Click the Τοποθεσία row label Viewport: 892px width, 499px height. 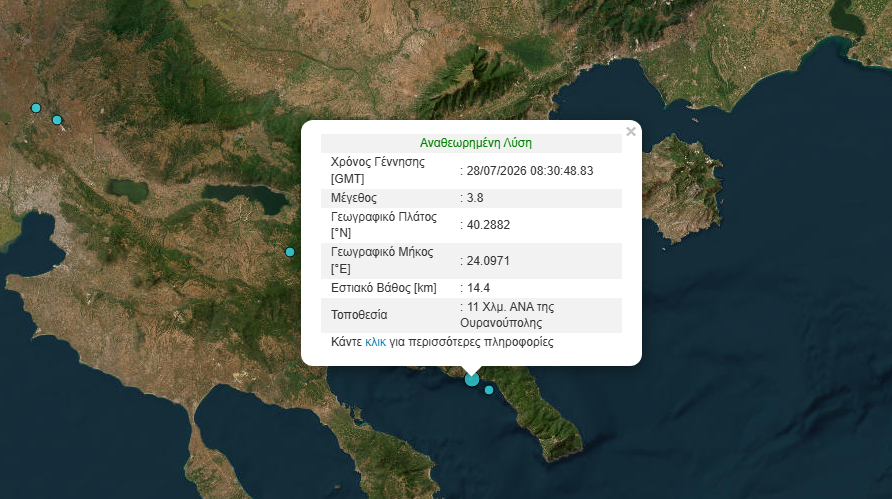pos(359,315)
